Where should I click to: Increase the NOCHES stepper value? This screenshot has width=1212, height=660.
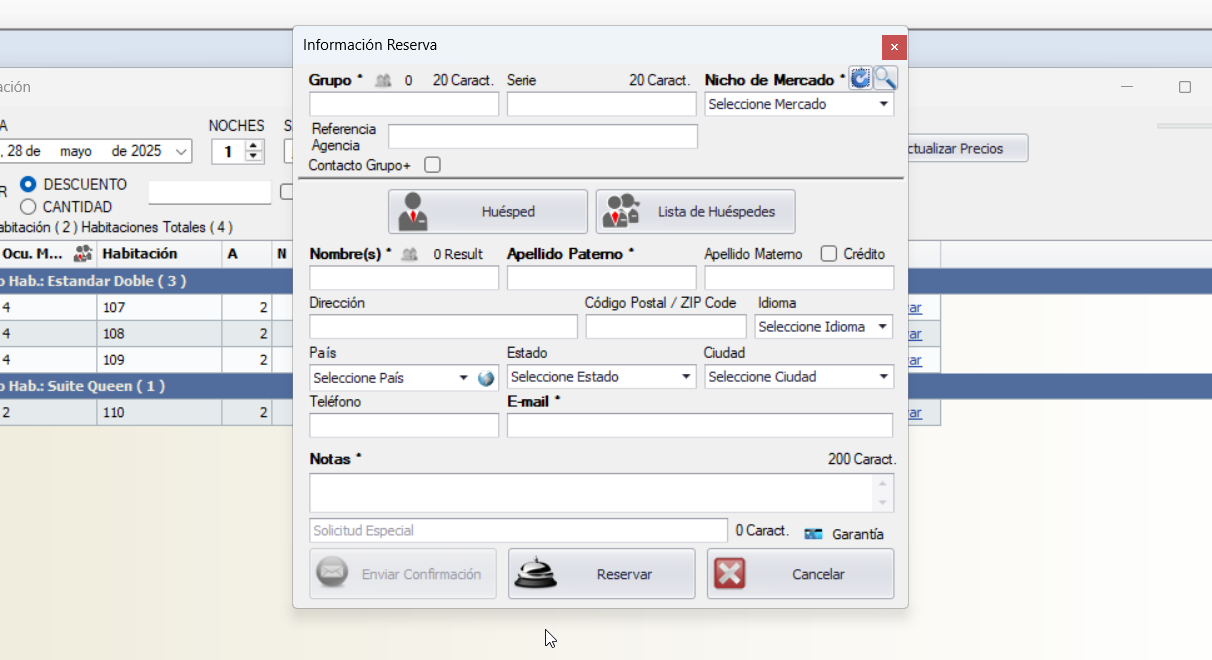coord(254,146)
